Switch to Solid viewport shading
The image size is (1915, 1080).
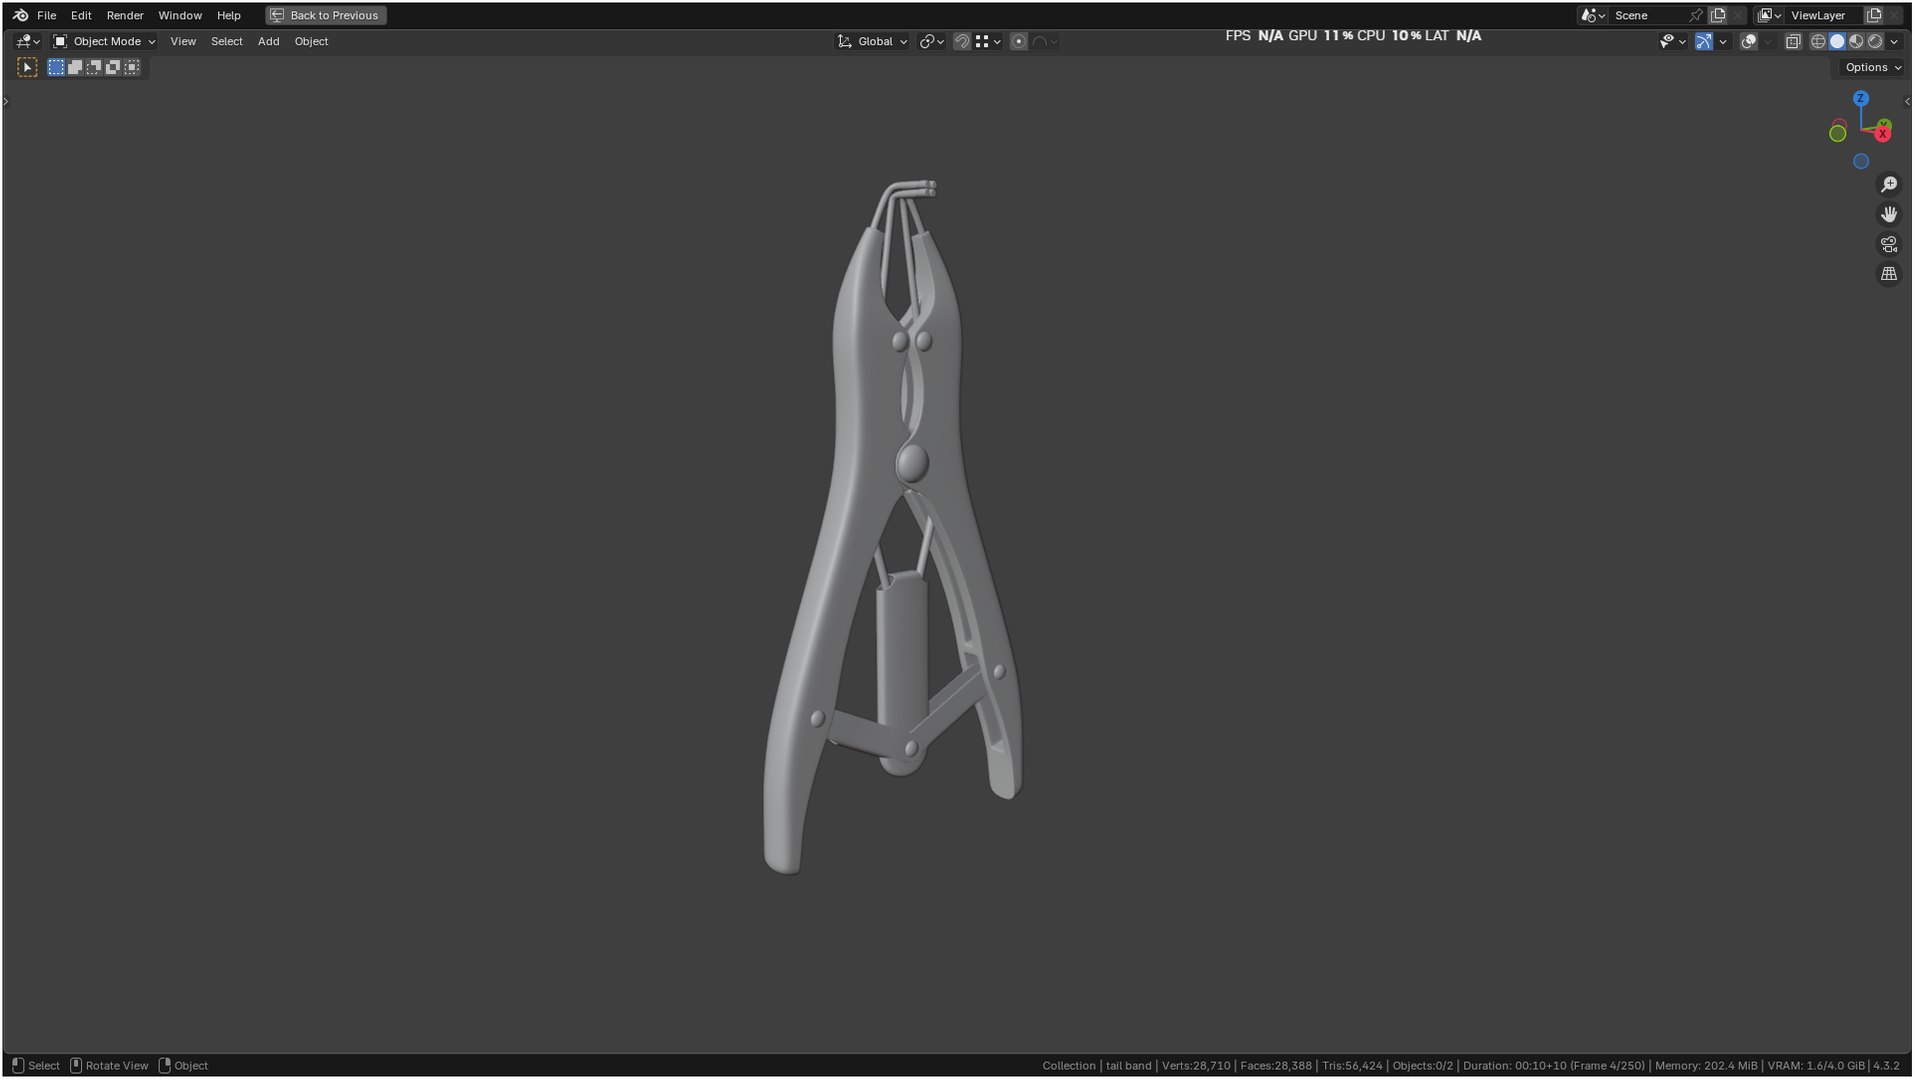click(1837, 41)
